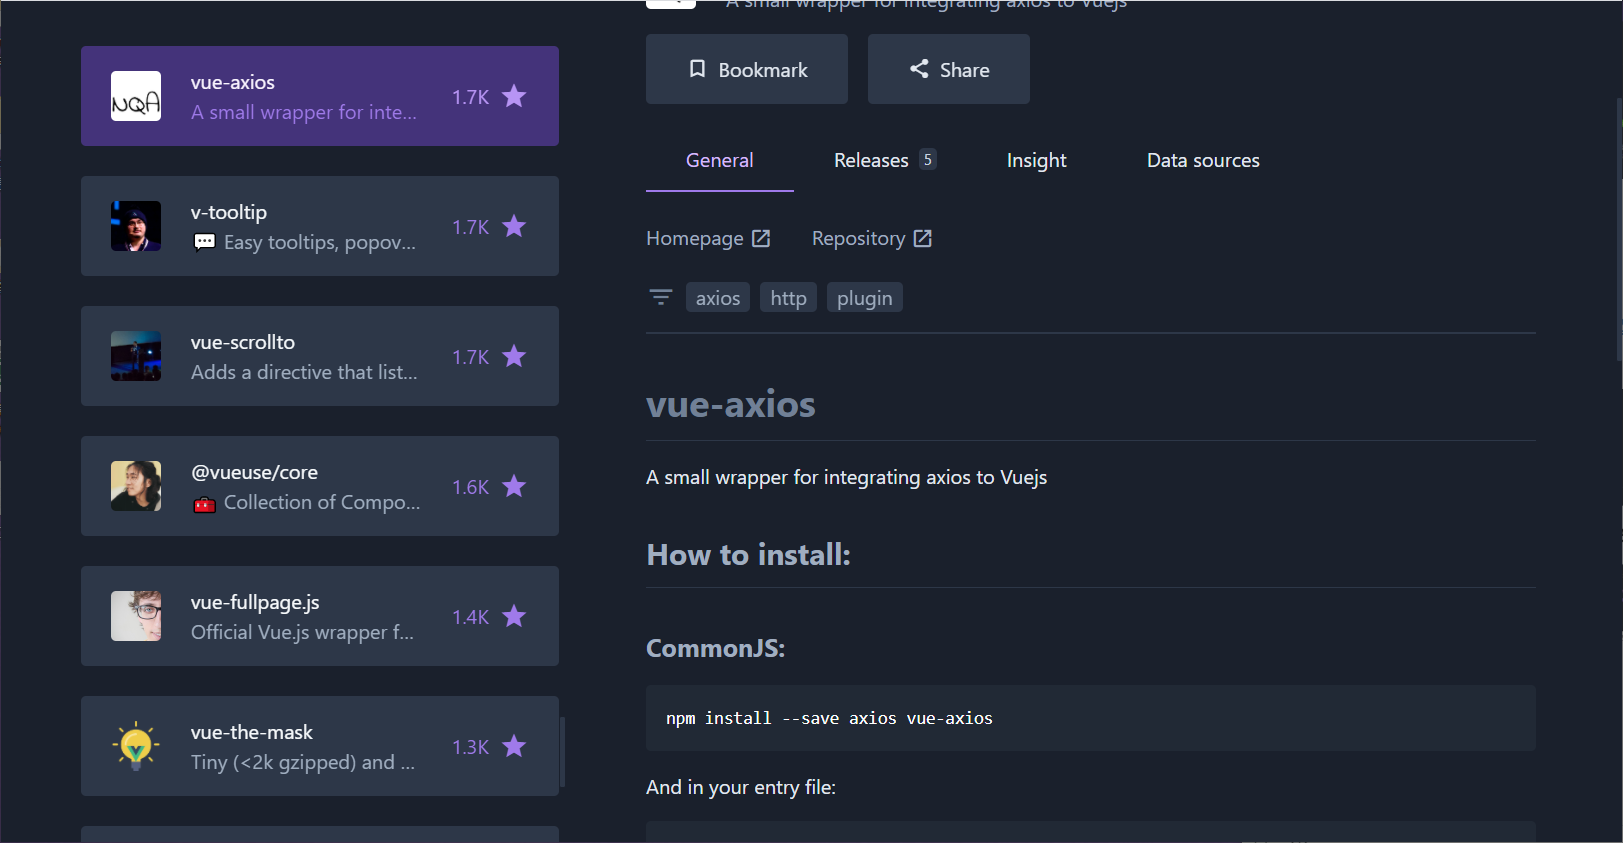This screenshot has width=1623, height=843.
Task: Click the 1.3K stars count
Action: [x=470, y=747]
